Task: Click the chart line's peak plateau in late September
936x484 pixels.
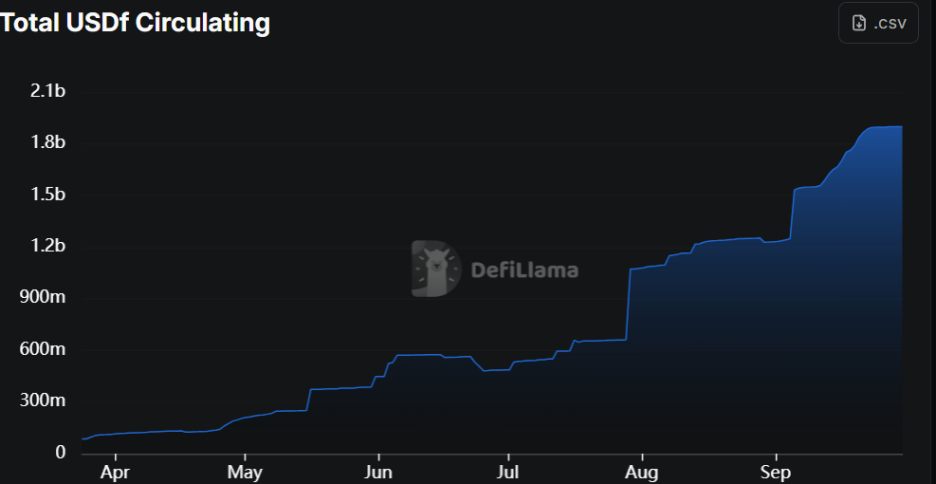Action: (x=885, y=127)
